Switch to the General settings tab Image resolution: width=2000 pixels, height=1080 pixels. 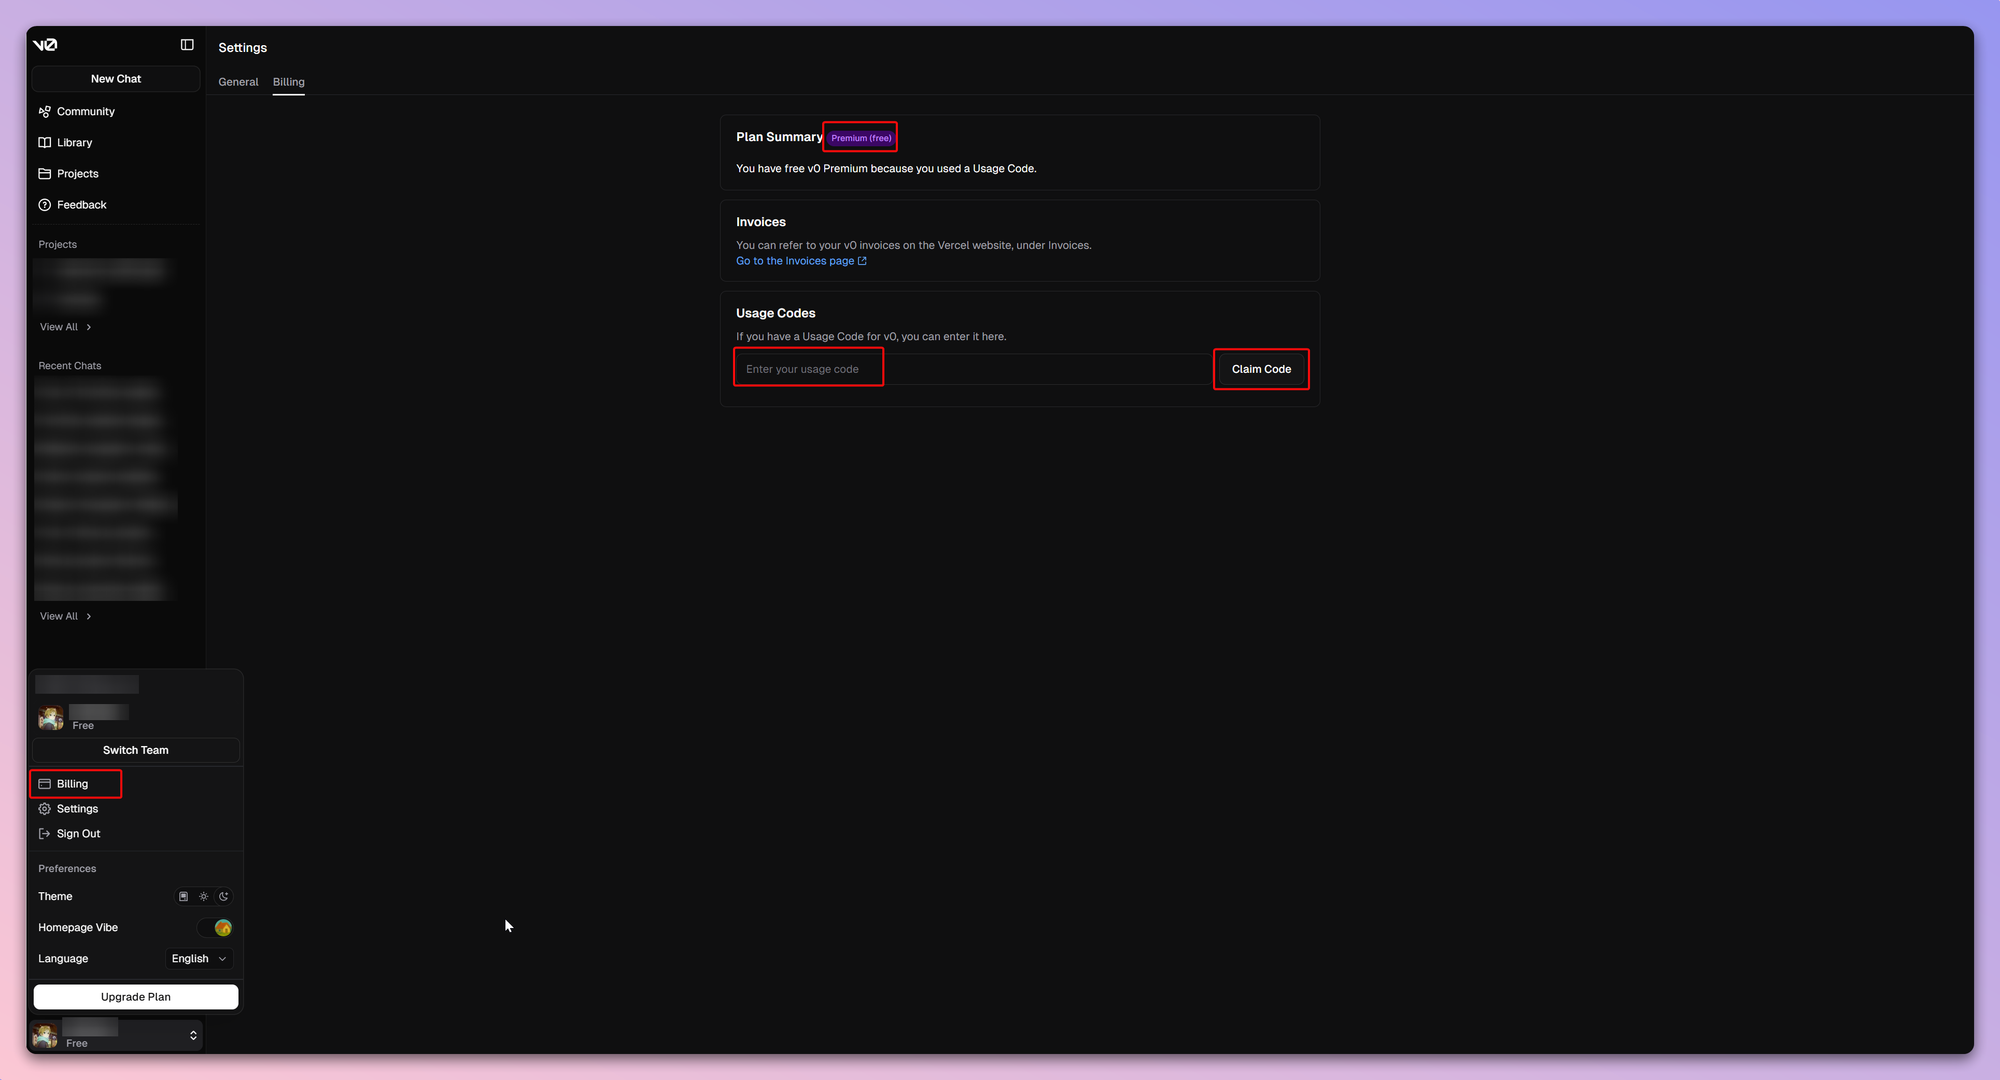(x=238, y=82)
